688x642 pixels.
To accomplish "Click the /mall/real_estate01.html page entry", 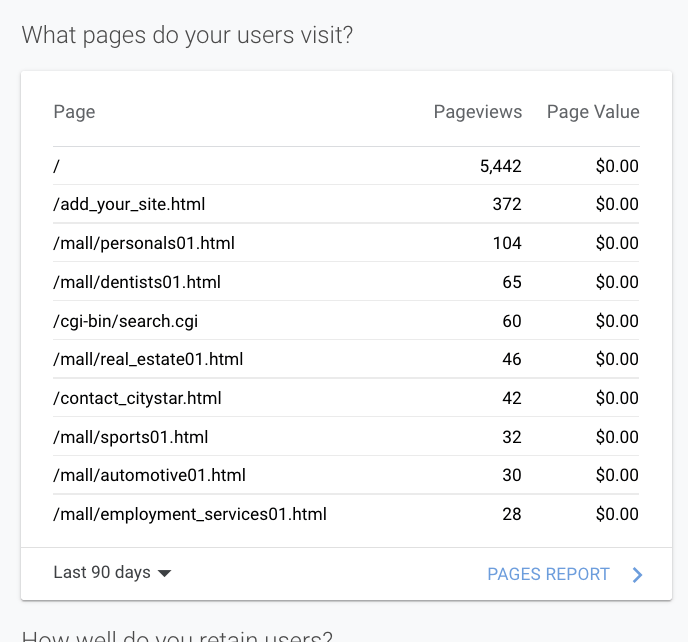I will [148, 359].
